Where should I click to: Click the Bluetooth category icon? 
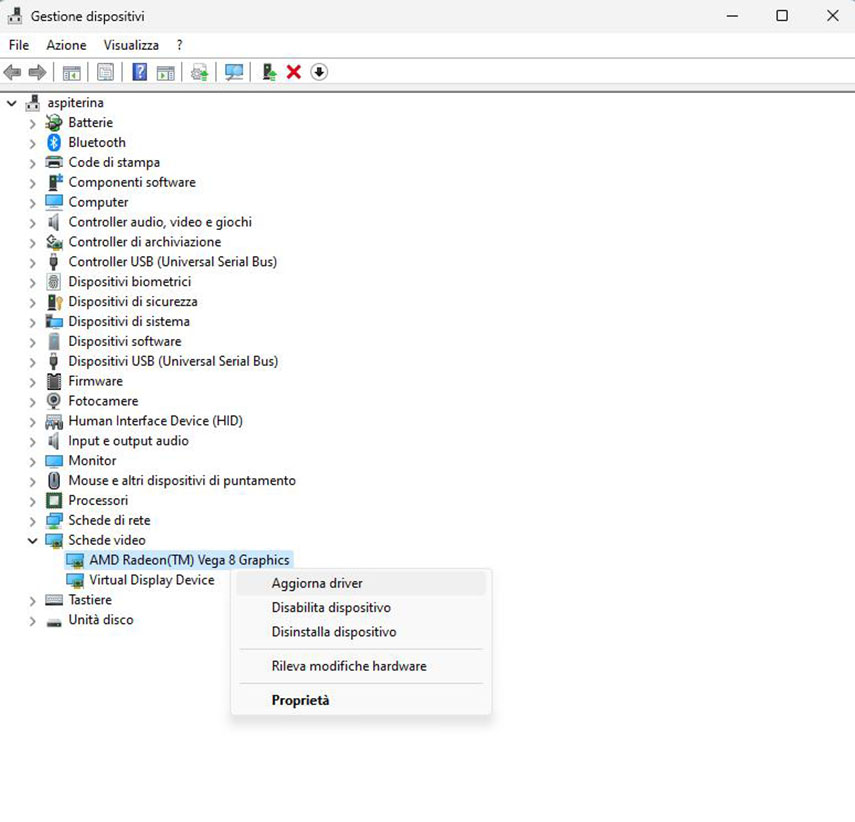[x=54, y=142]
